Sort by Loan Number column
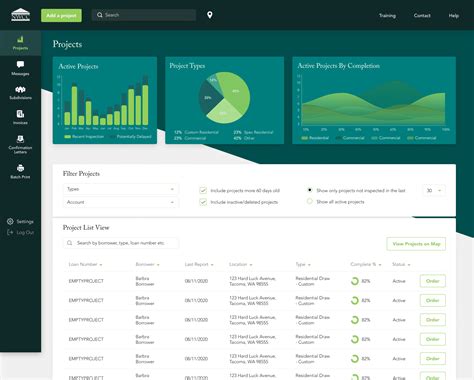 (85, 264)
